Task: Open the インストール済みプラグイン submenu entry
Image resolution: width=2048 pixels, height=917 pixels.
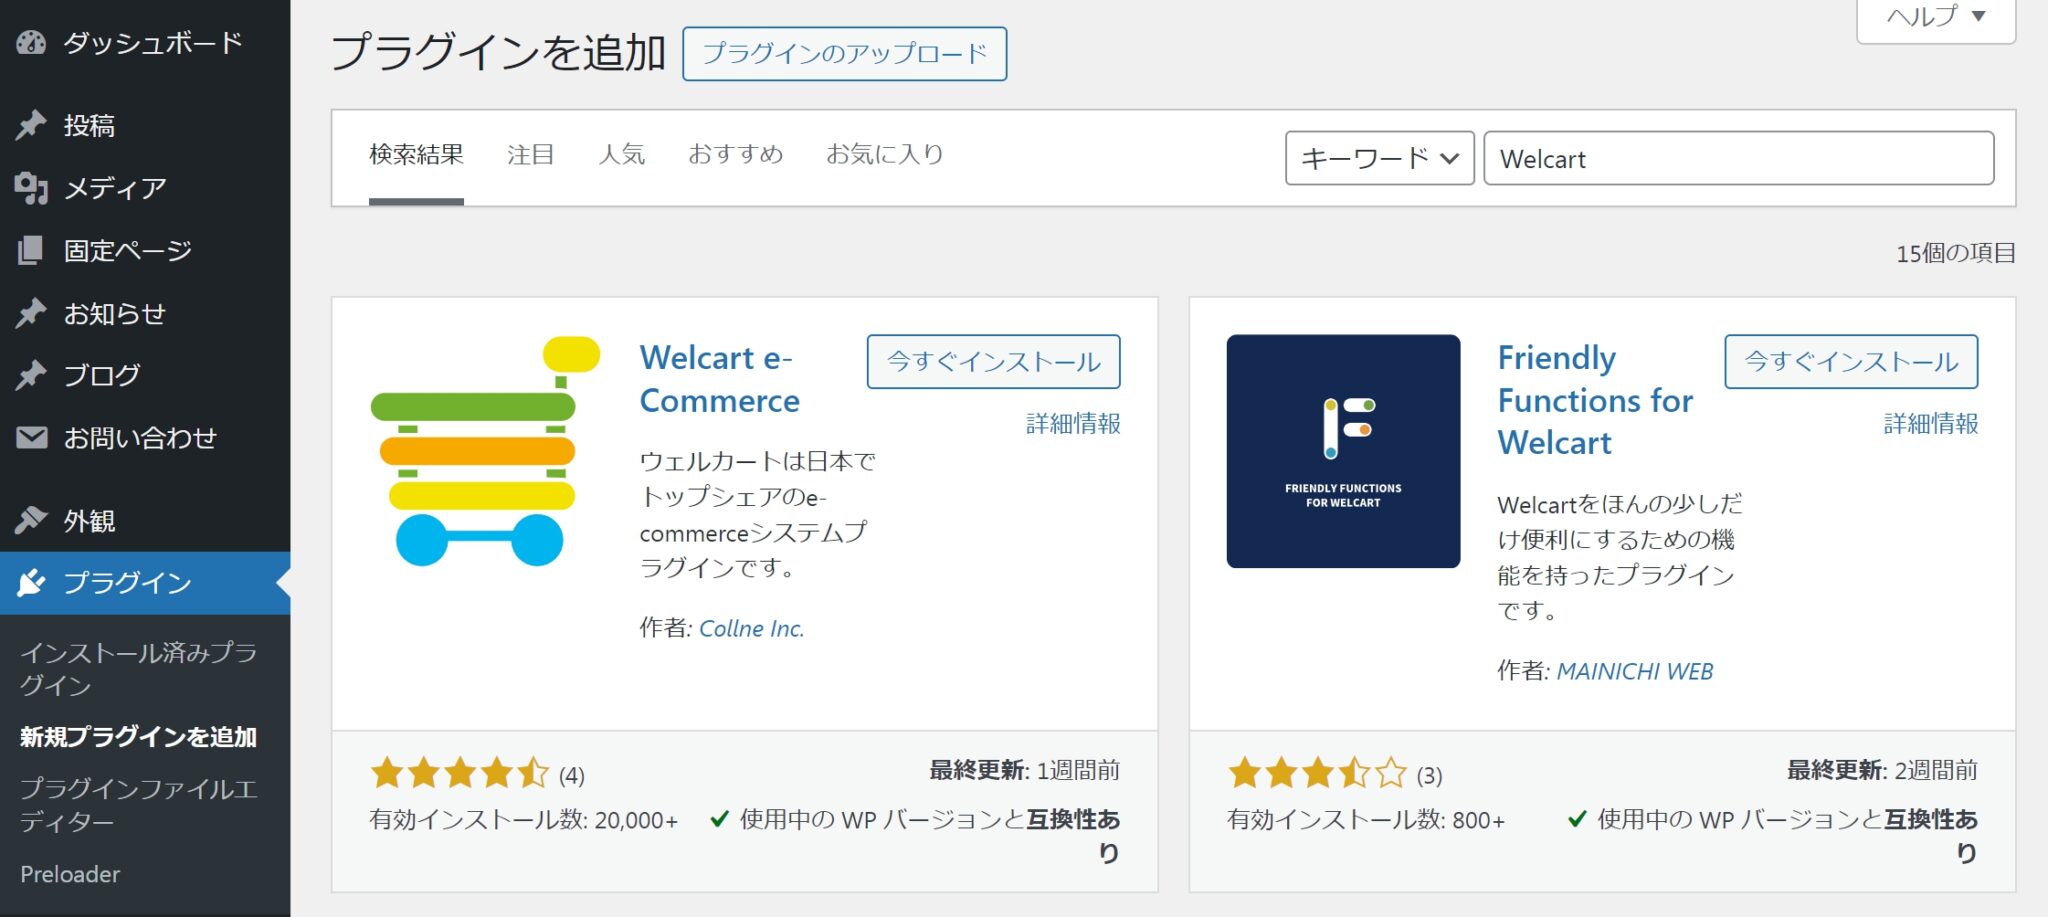Action: pos(138,668)
